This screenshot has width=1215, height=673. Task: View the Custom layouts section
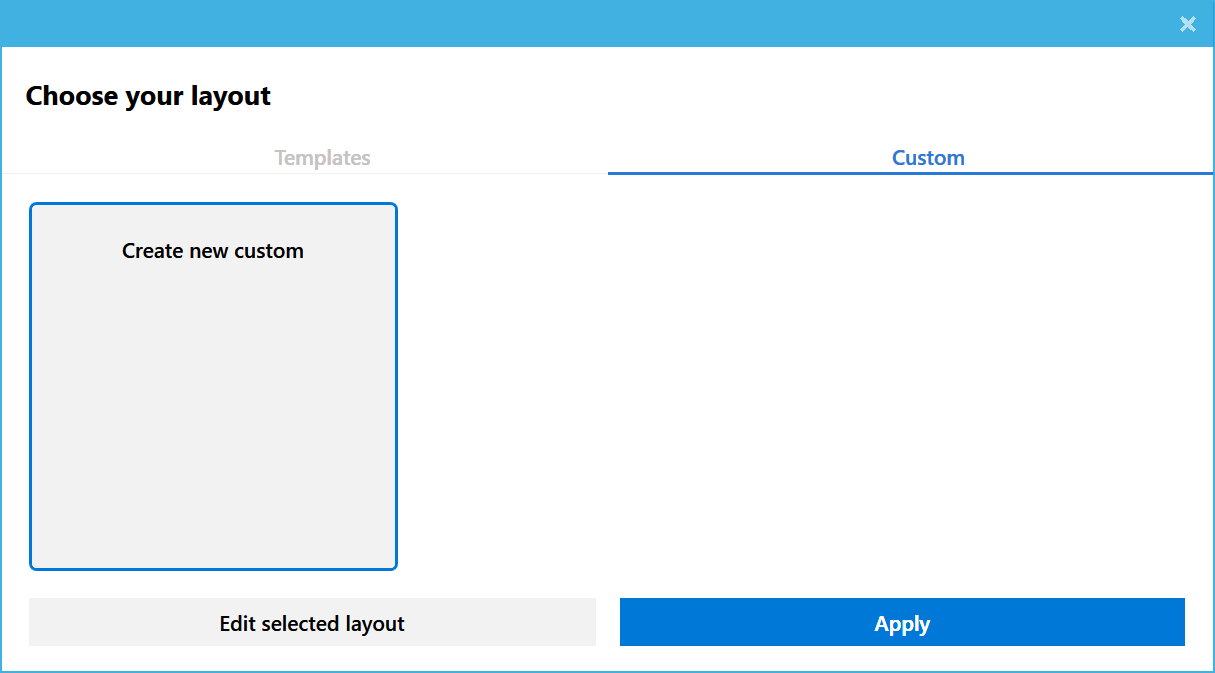click(x=928, y=157)
